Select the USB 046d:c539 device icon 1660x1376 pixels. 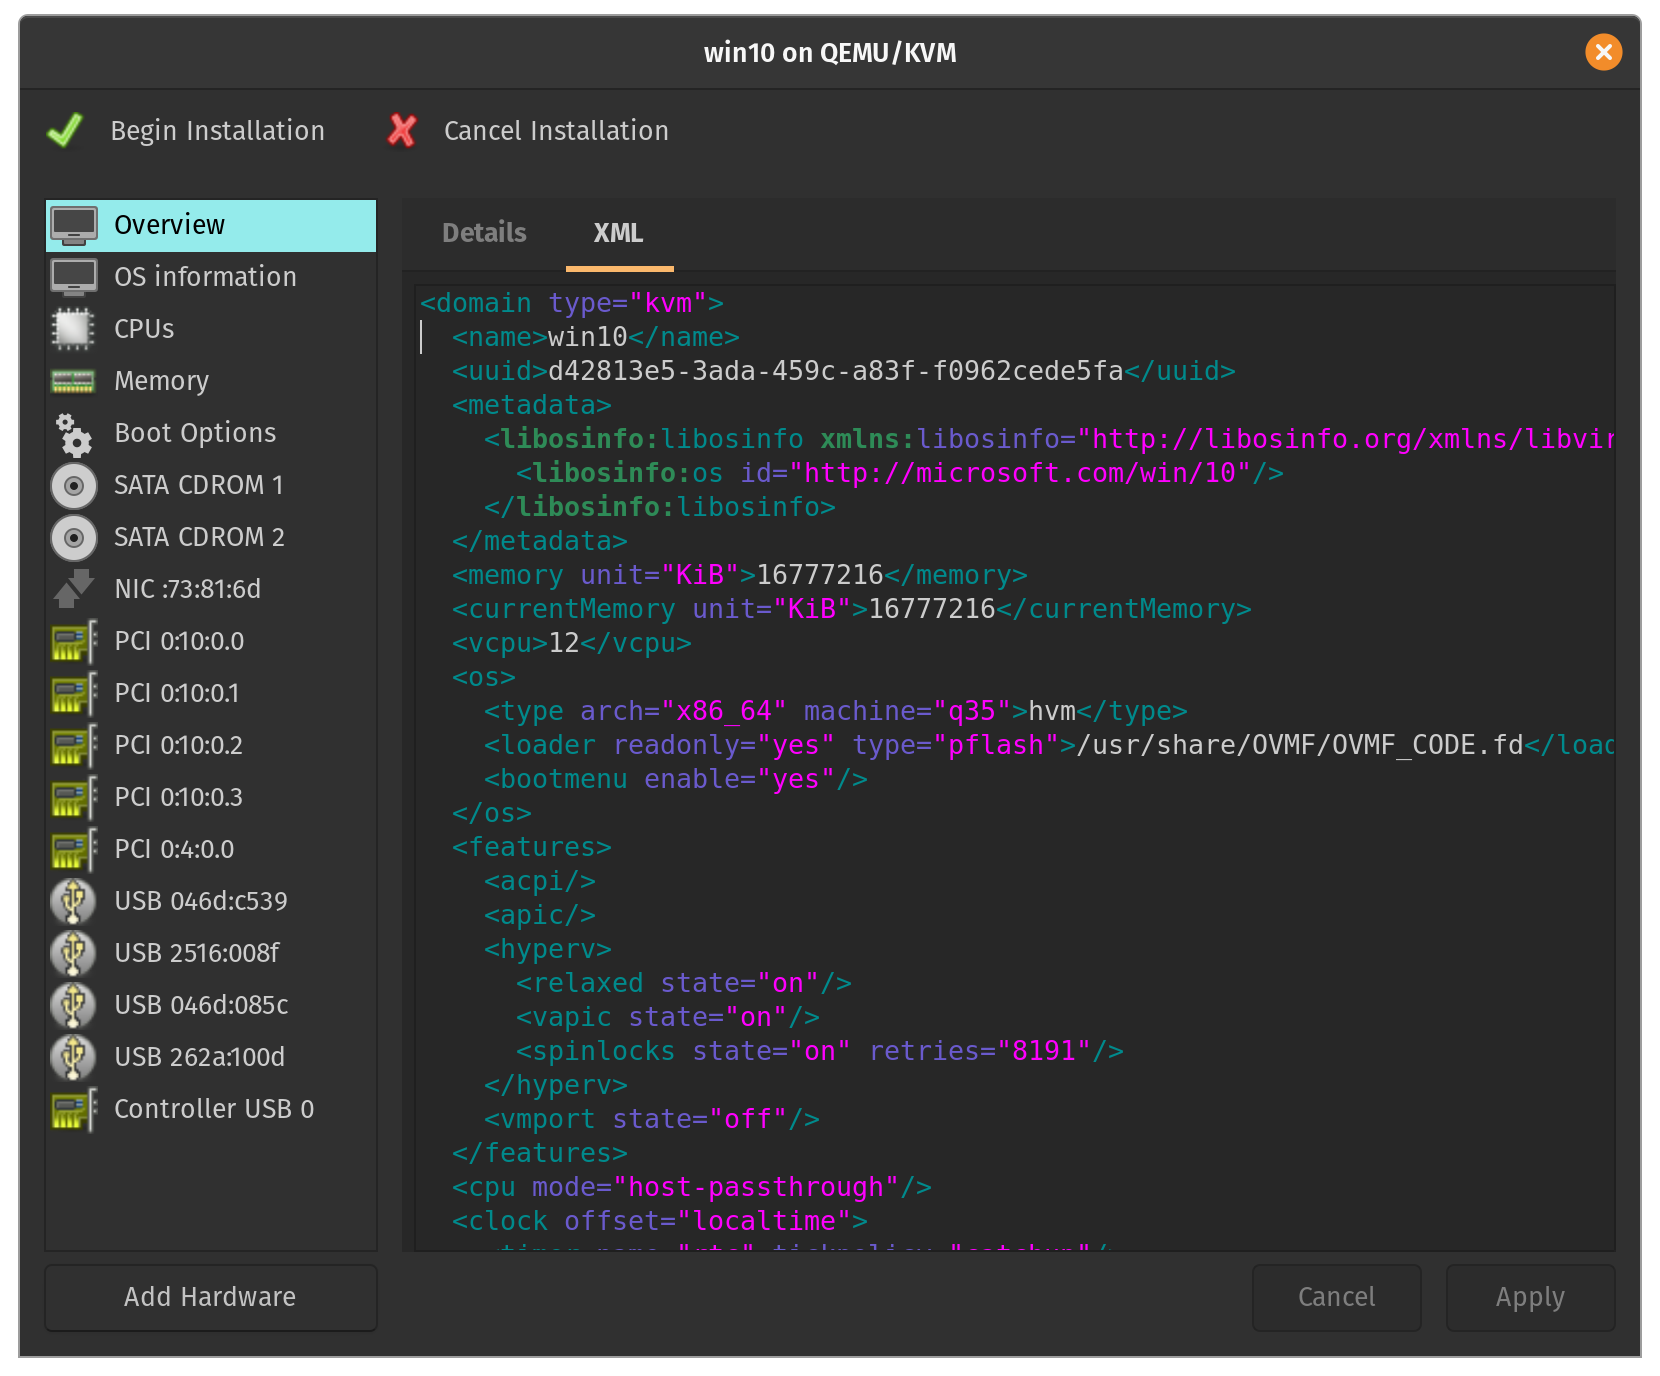(73, 901)
